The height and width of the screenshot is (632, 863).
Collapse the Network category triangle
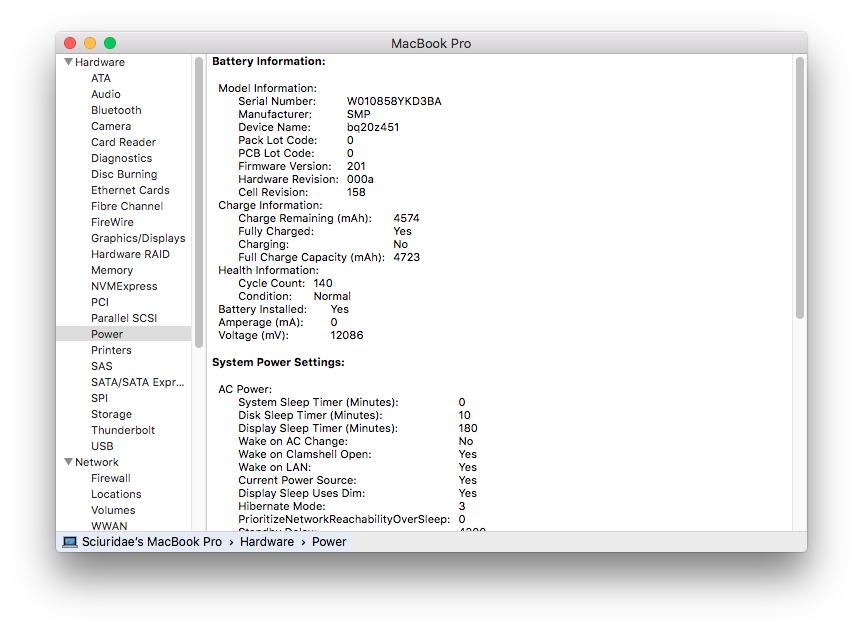(69, 462)
